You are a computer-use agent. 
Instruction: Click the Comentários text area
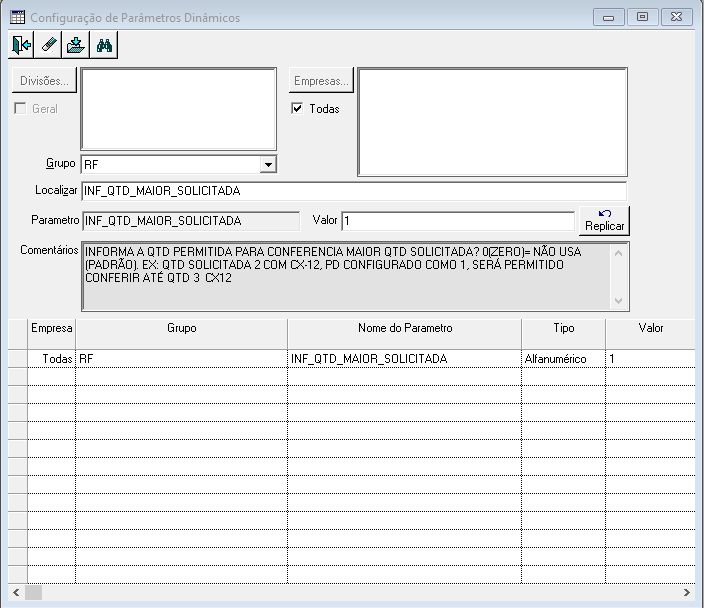[x=346, y=276]
